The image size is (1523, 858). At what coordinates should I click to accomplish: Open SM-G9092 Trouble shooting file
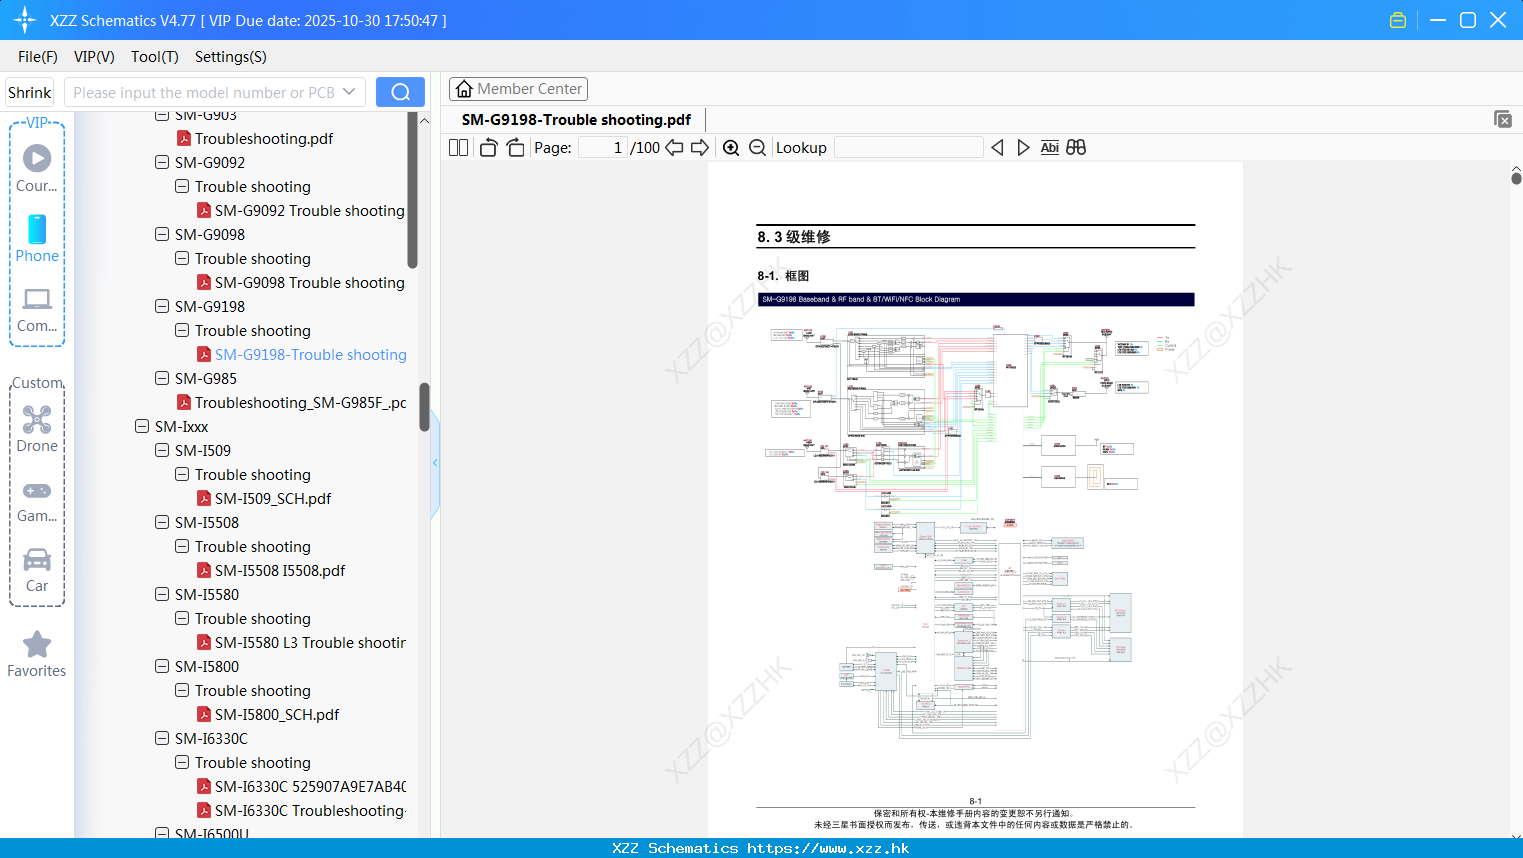pyautogui.click(x=310, y=210)
